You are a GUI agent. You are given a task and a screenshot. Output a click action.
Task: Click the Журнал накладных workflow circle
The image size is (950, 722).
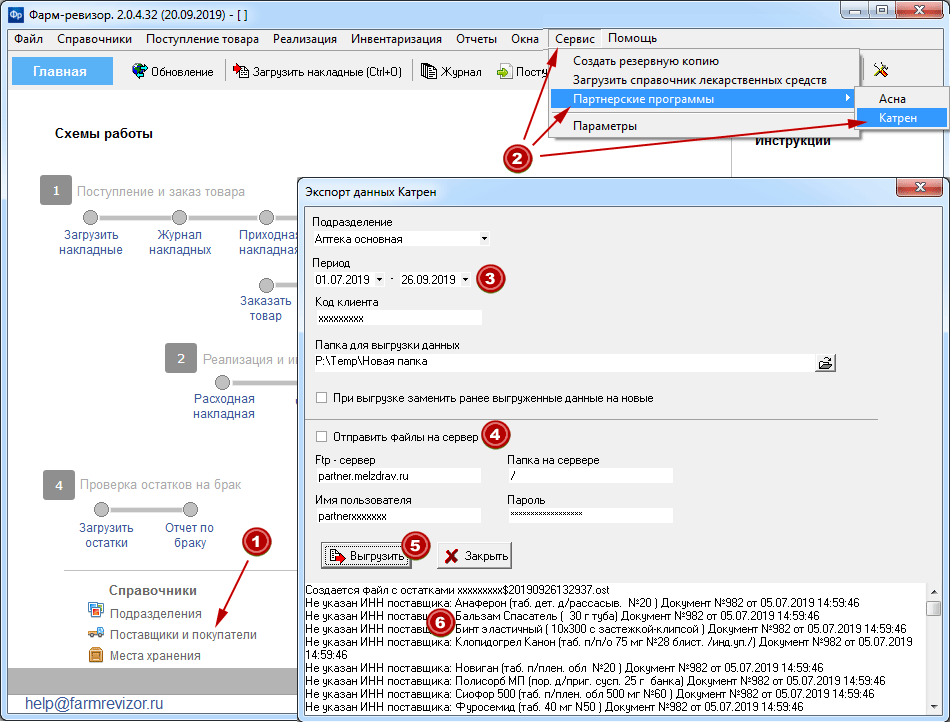click(179, 217)
